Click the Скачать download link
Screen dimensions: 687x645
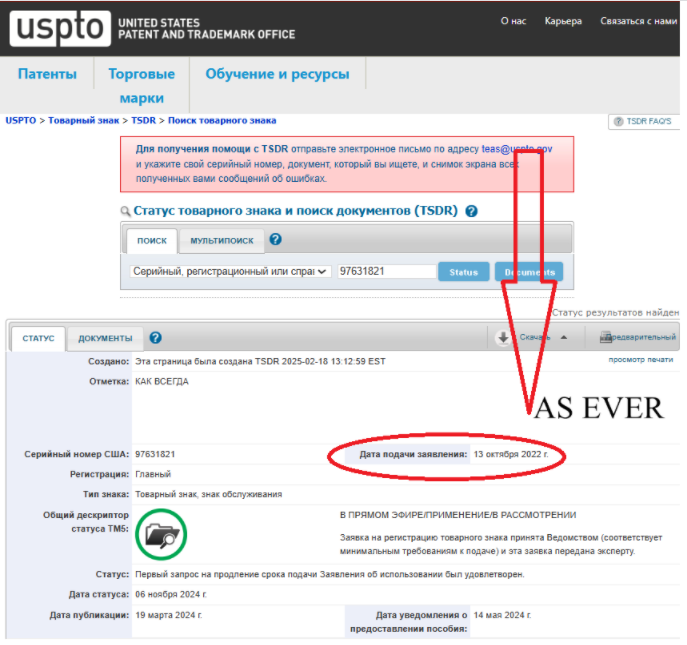tap(535, 337)
